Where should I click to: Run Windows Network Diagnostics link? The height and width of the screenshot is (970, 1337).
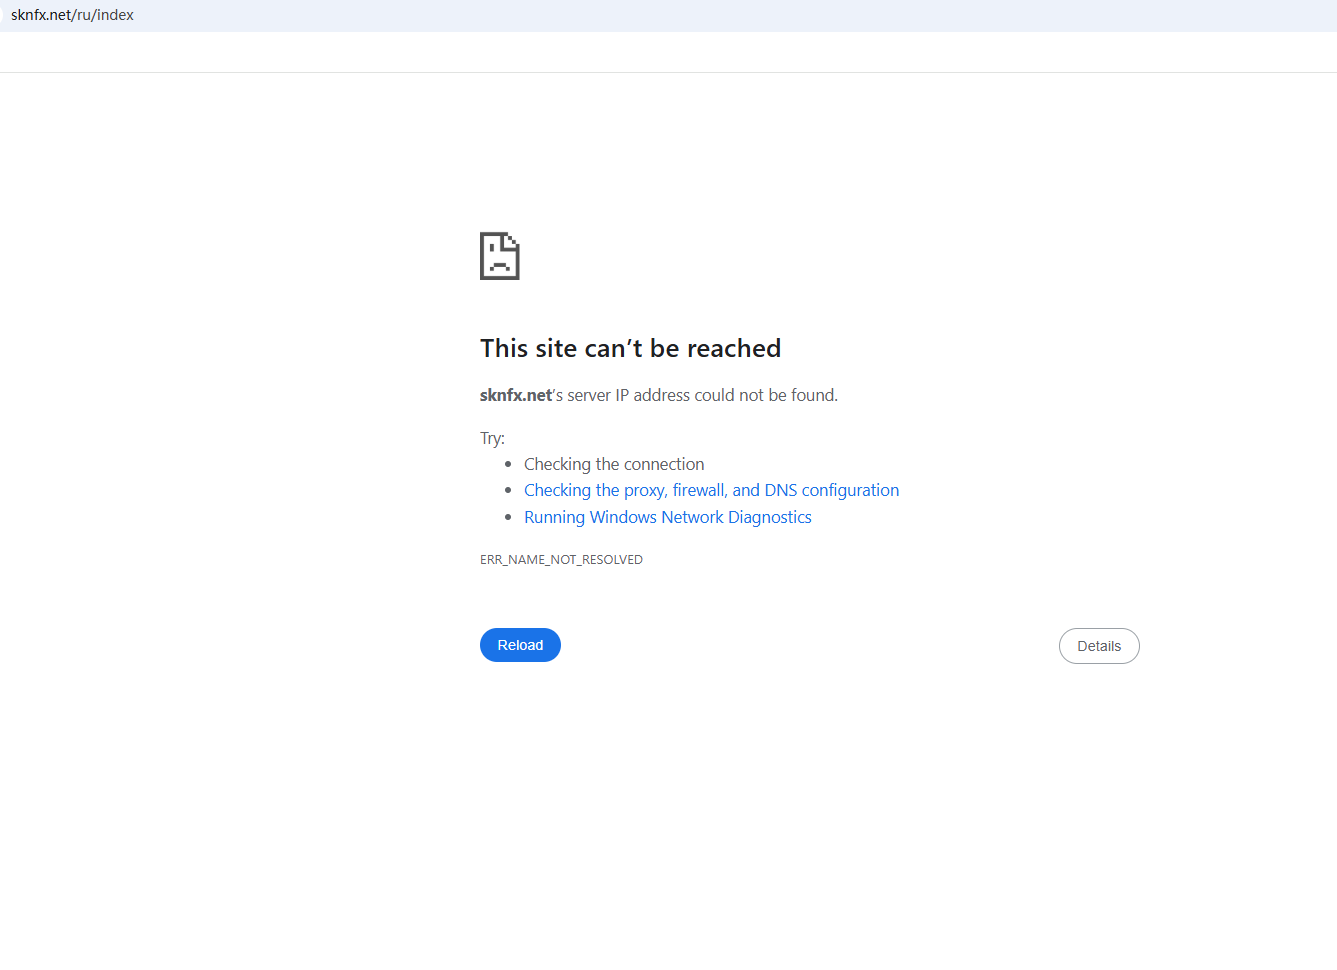pyautogui.click(x=668, y=517)
